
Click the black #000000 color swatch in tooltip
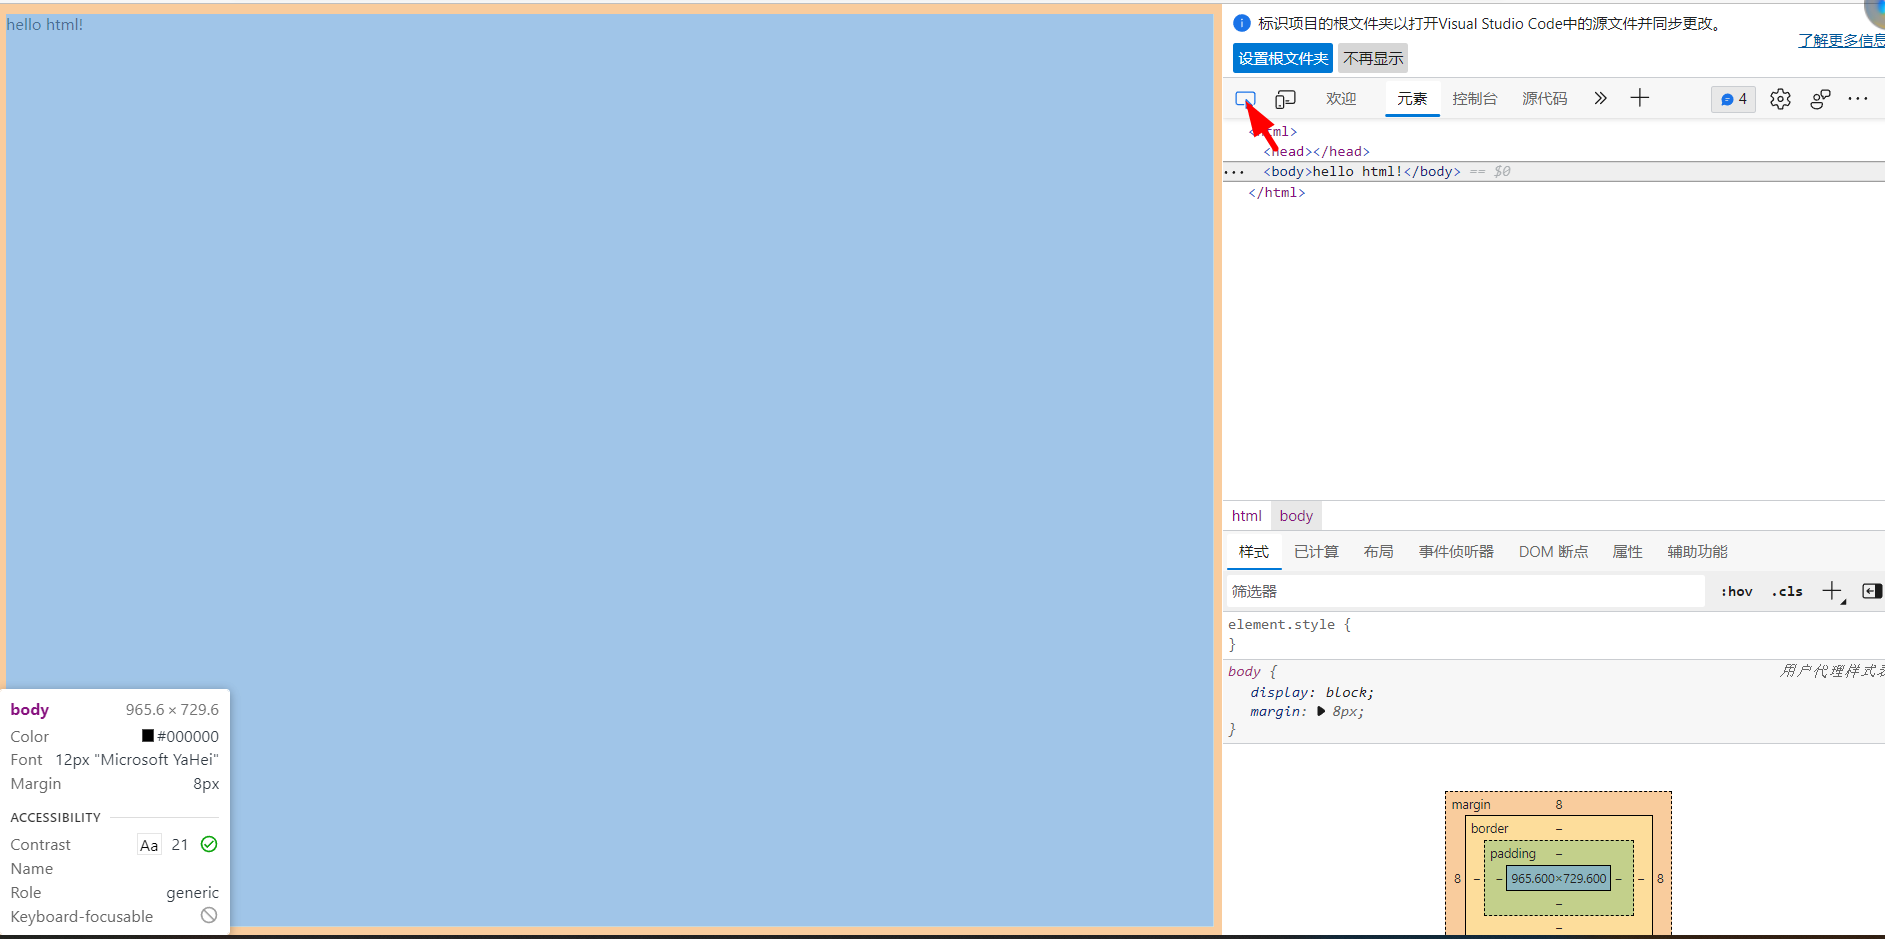[148, 736]
